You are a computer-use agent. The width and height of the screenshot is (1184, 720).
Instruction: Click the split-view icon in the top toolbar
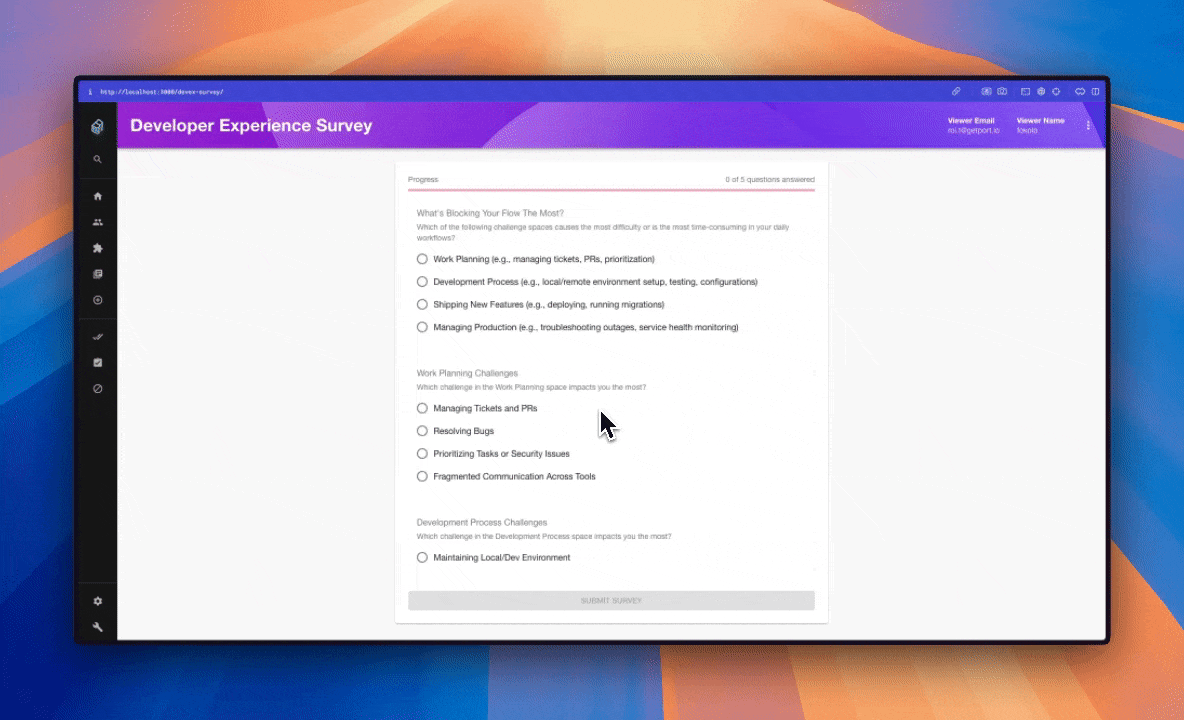[1095, 91]
